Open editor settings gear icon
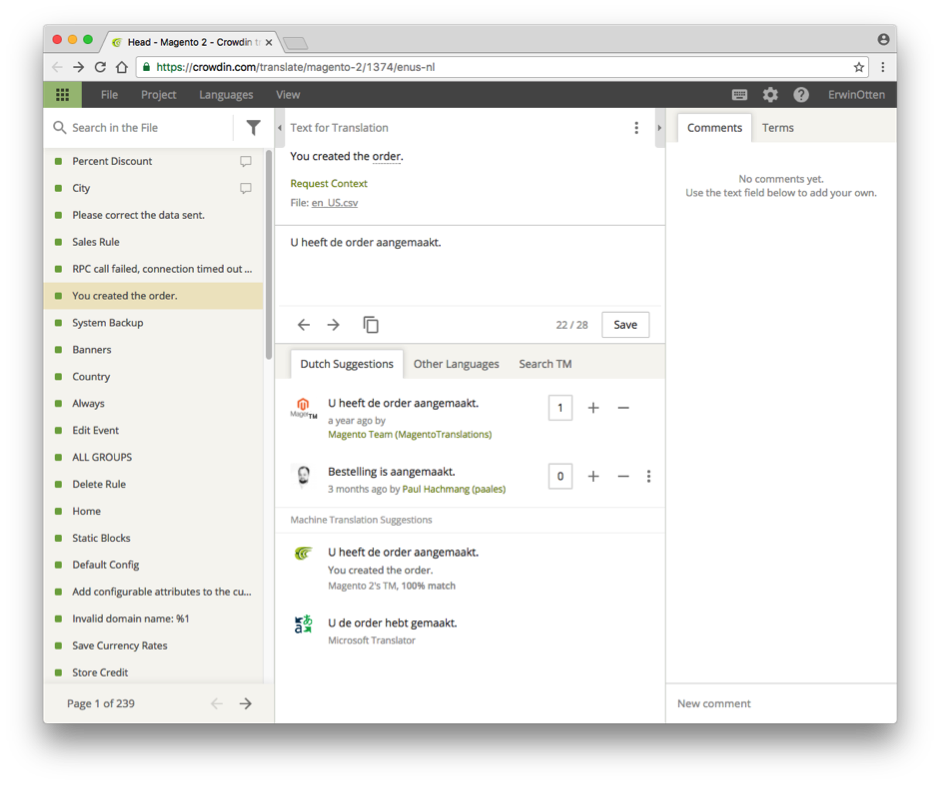The height and width of the screenshot is (786, 941). (x=770, y=95)
